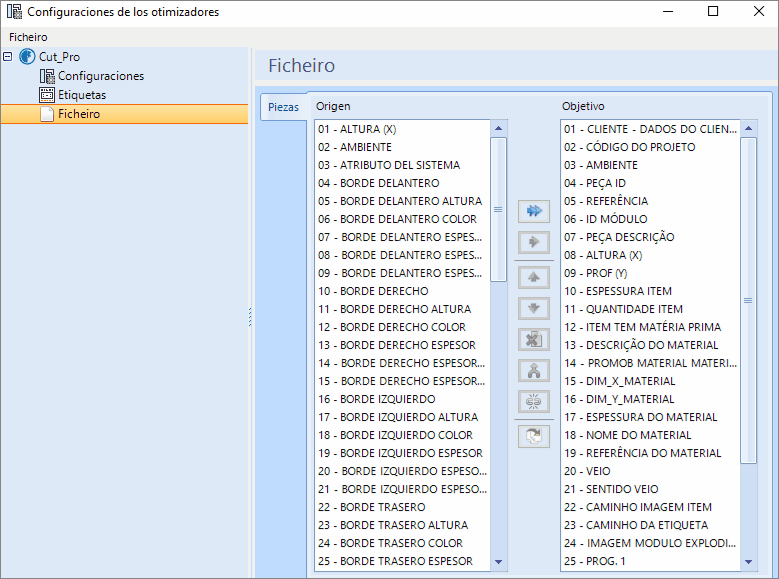Select '07 - PEÇA DESCRIÇÃO'

tap(650, 237)
